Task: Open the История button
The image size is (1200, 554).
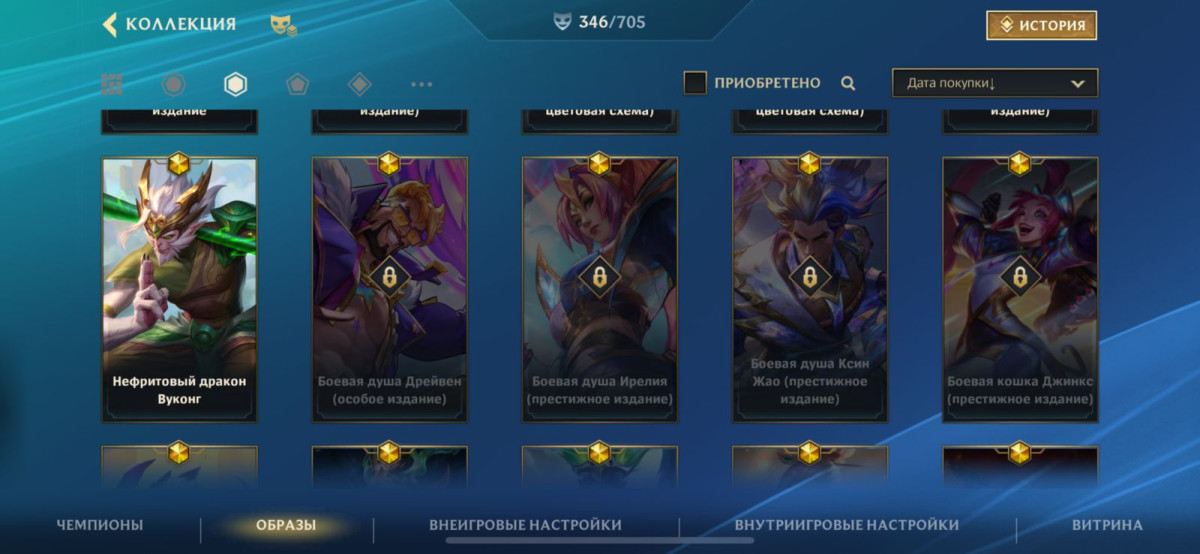Action: click(x=1041, y=25)
